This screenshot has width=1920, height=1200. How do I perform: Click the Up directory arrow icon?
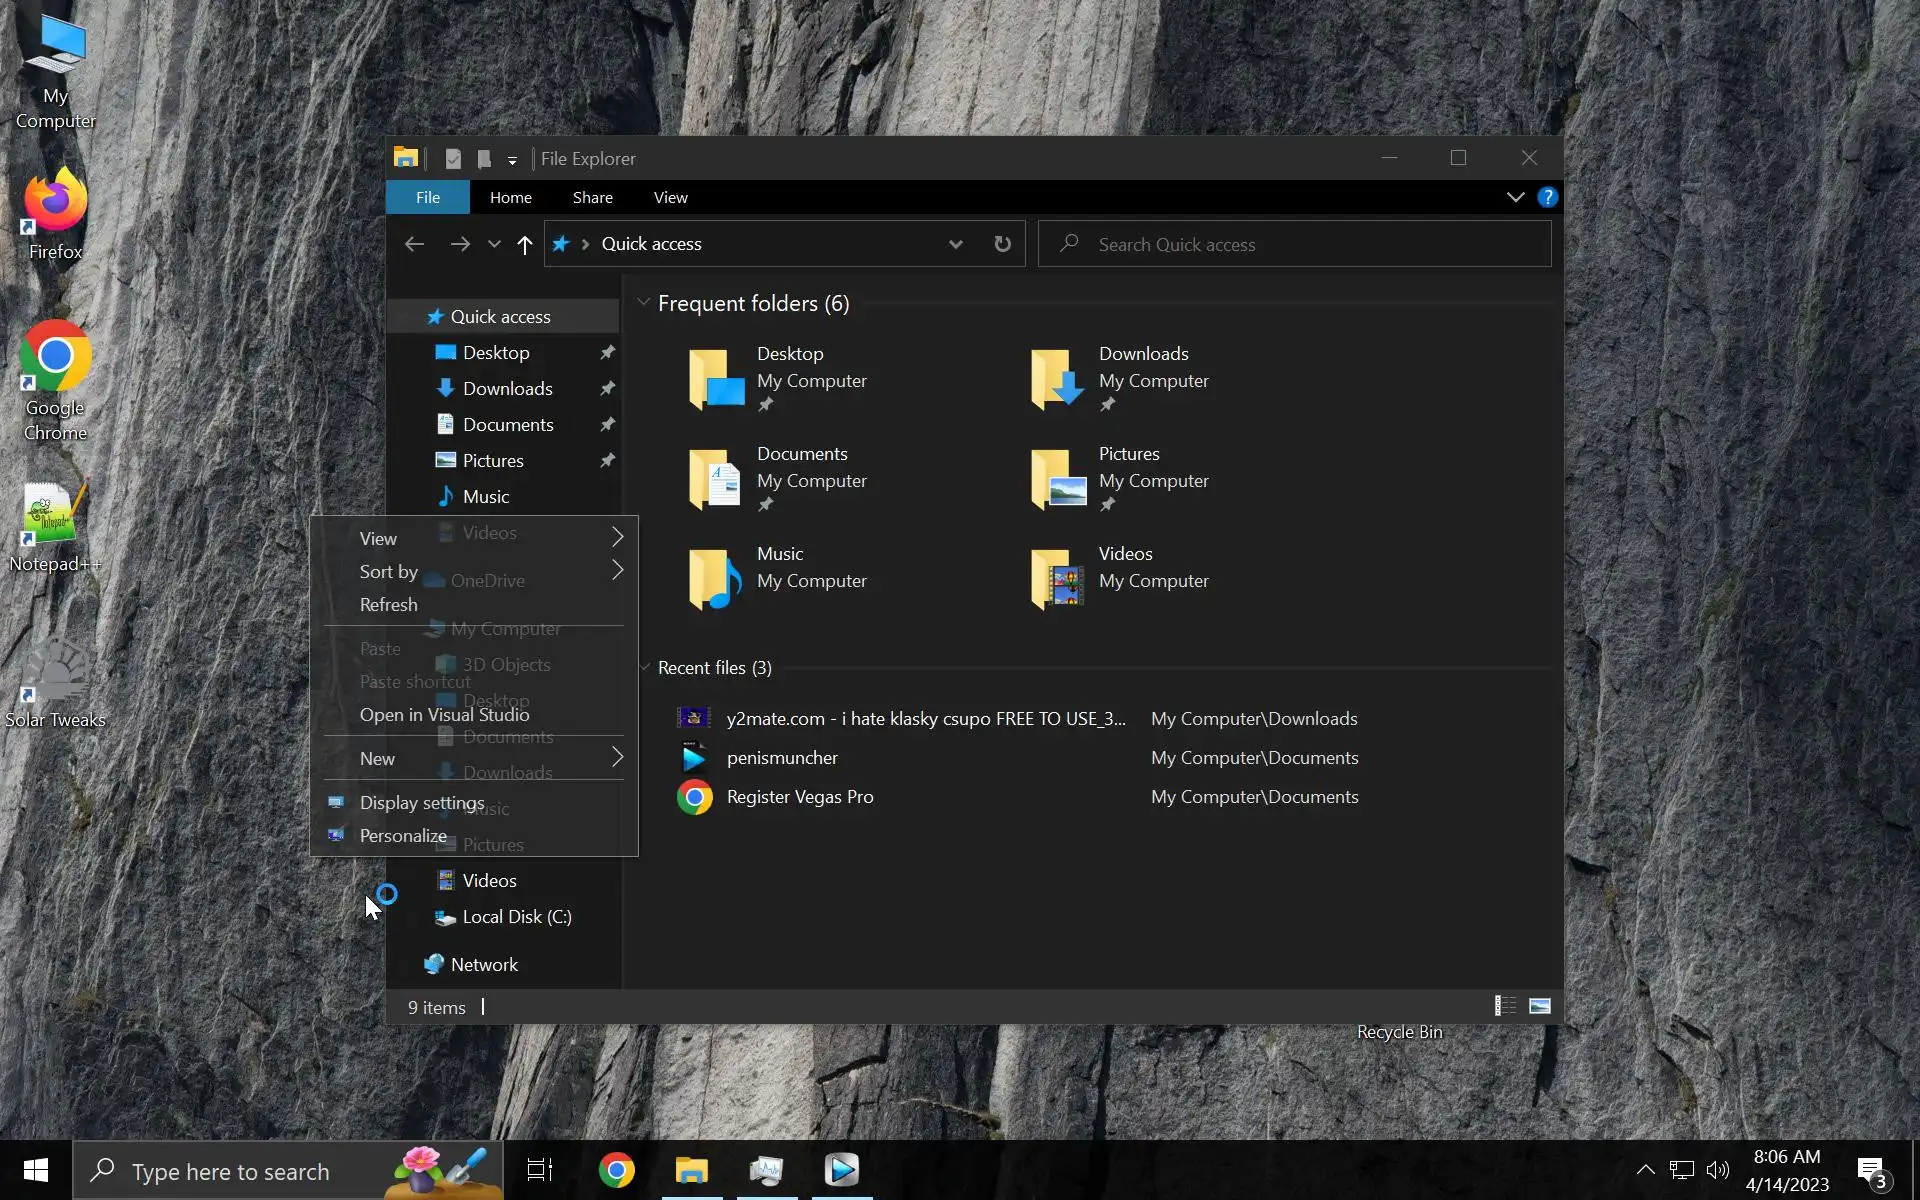pos(524,244)
